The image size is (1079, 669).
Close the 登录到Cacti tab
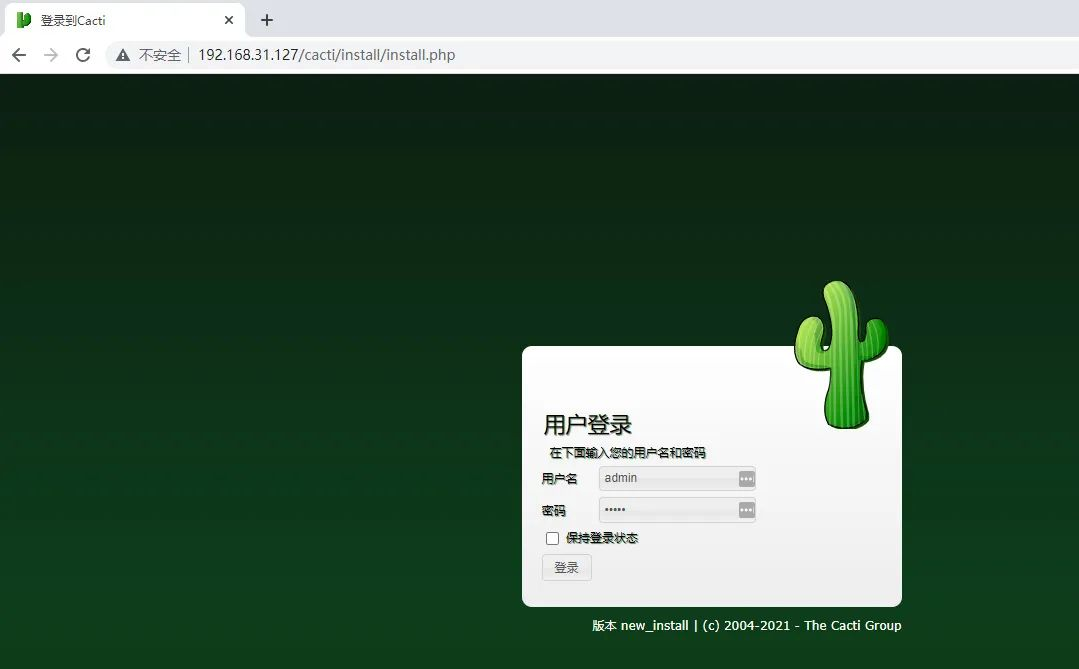(229, 20)
